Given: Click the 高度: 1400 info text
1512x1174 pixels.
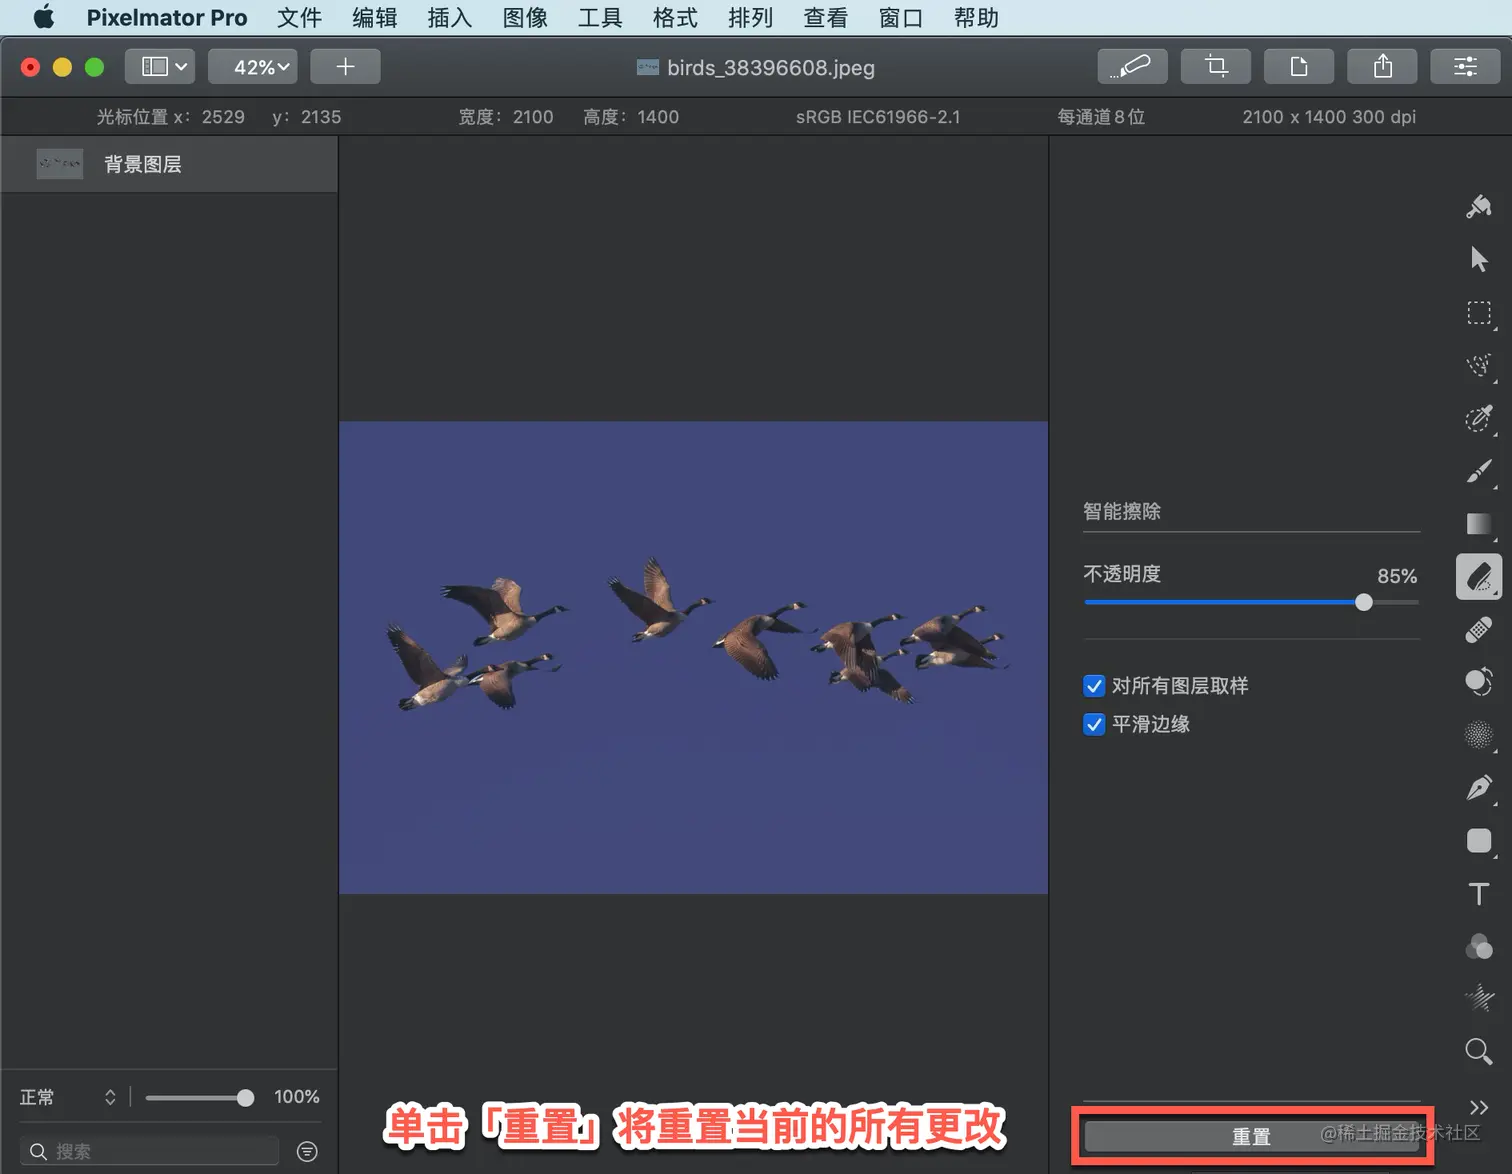Looking at the screenshot, I should [631, 117].
